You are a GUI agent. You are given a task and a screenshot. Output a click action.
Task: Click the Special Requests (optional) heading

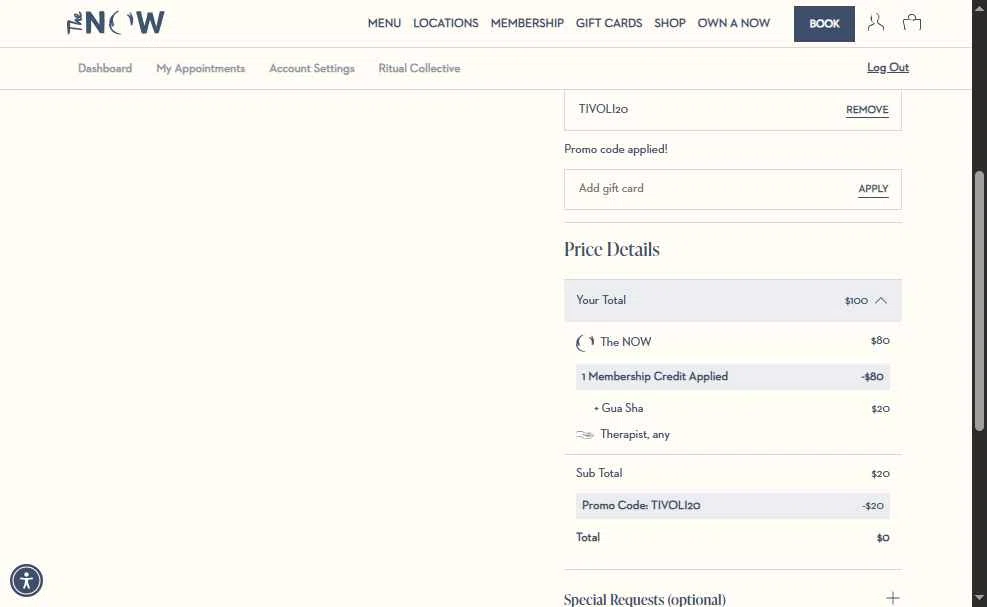click(645, 599)
